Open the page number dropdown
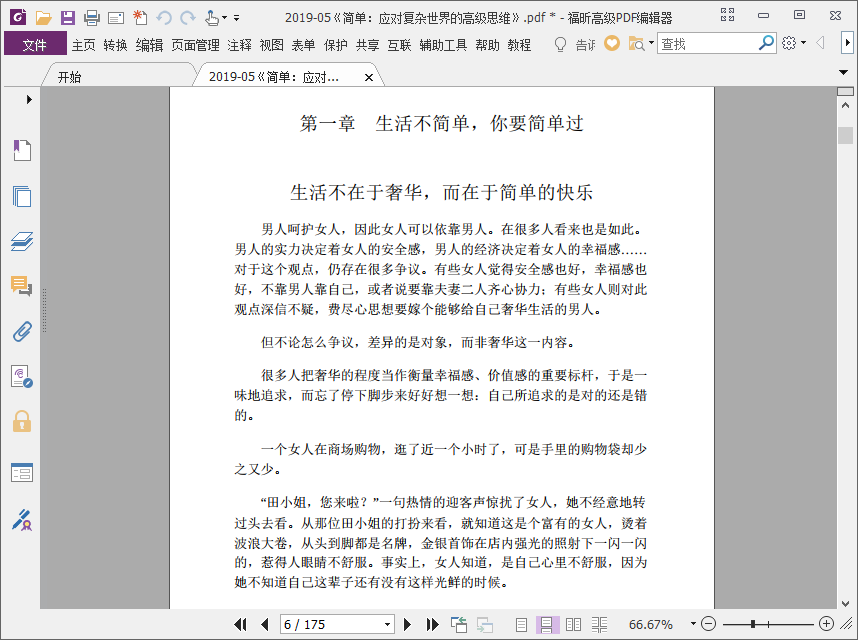 point(387,624)
